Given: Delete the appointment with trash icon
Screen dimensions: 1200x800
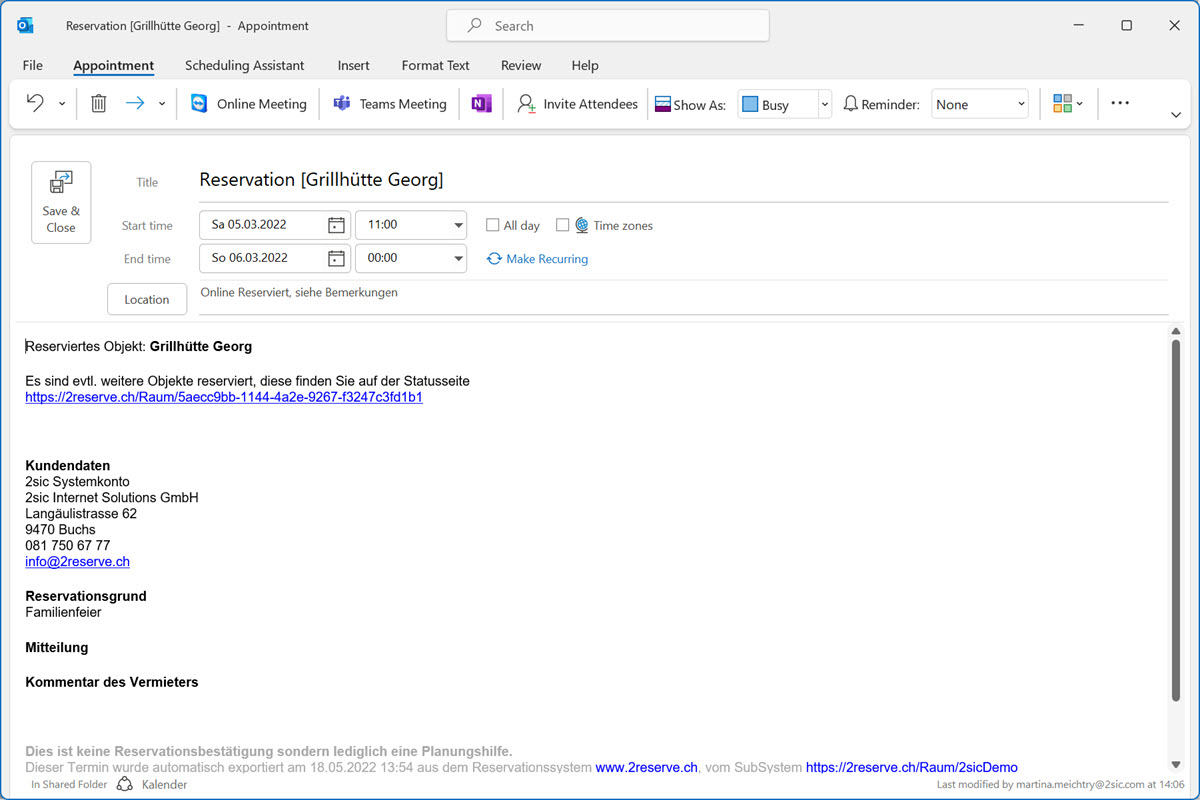Looking at the screenshot, I should [98, 103].
